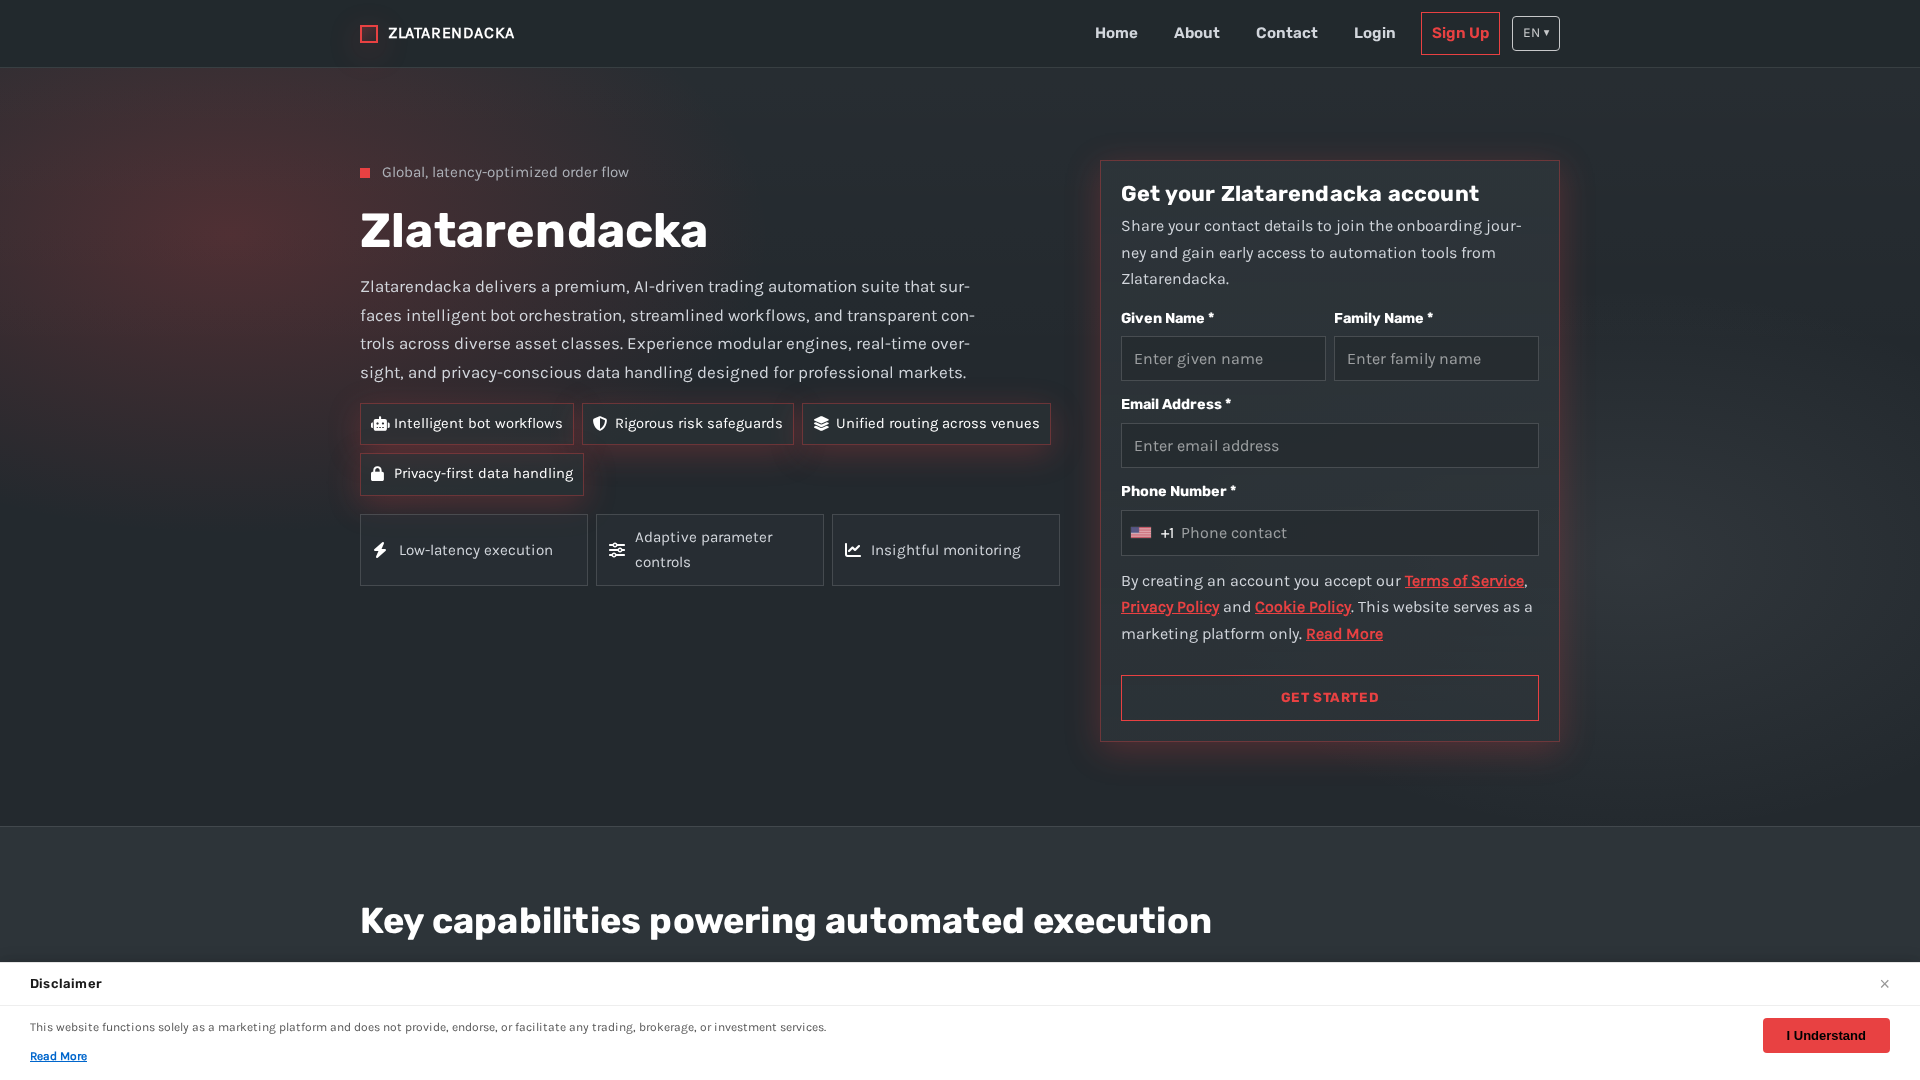Click the Adaptive parameter controls card
The width and height of the screenshot is (1920, 1080).
710,550
